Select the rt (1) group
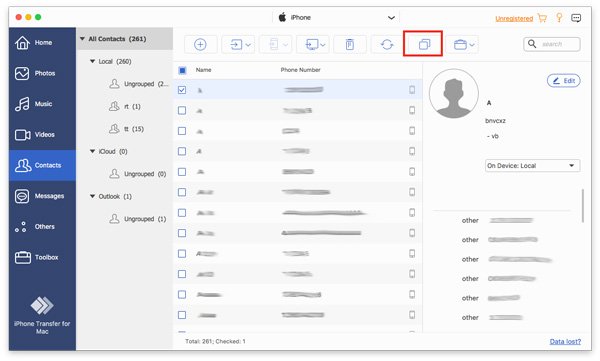Image resolution: width=600 pixels, height=361 pixels. [x=126, y=106]
